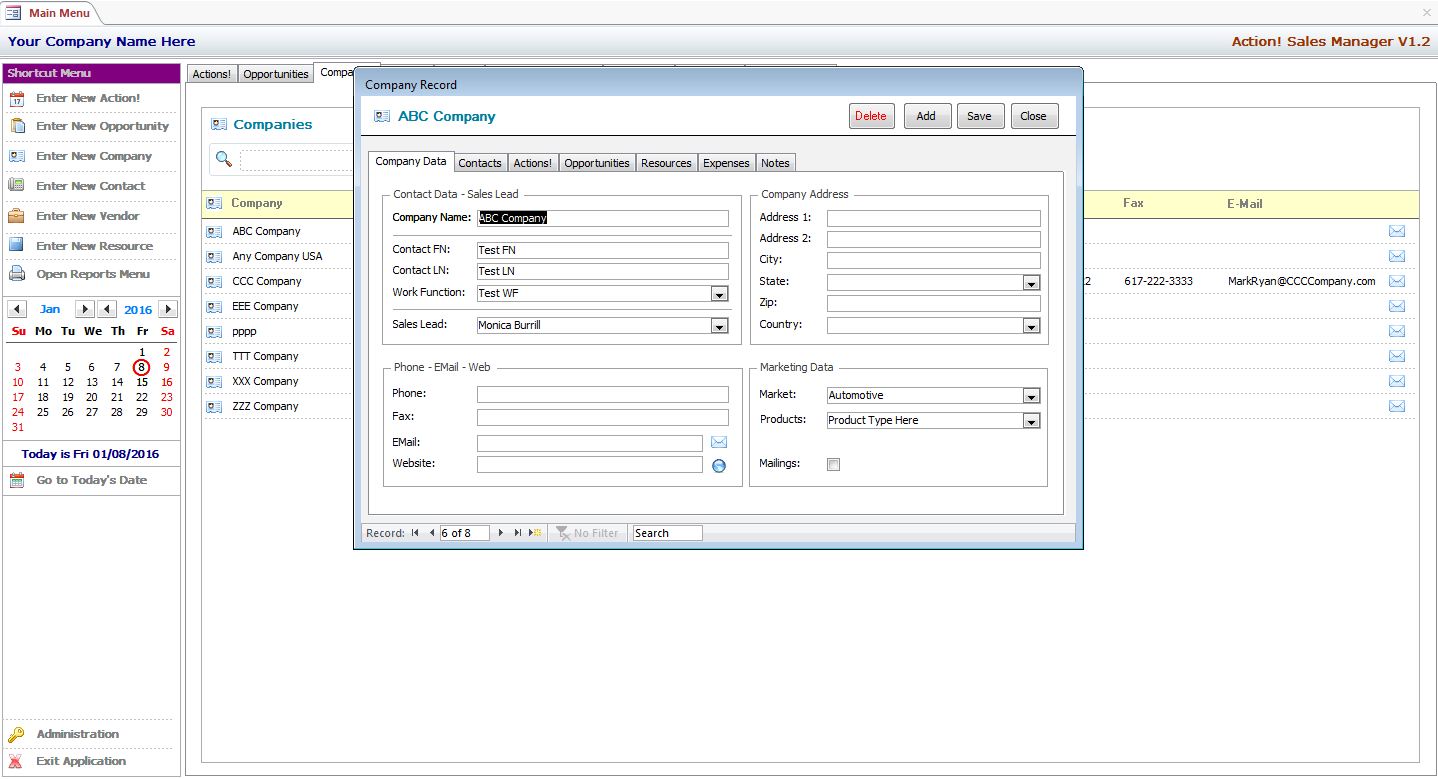Click the Exit Application red X icon
This screenshot has width=1438, height=779.
tap(16, 761)
